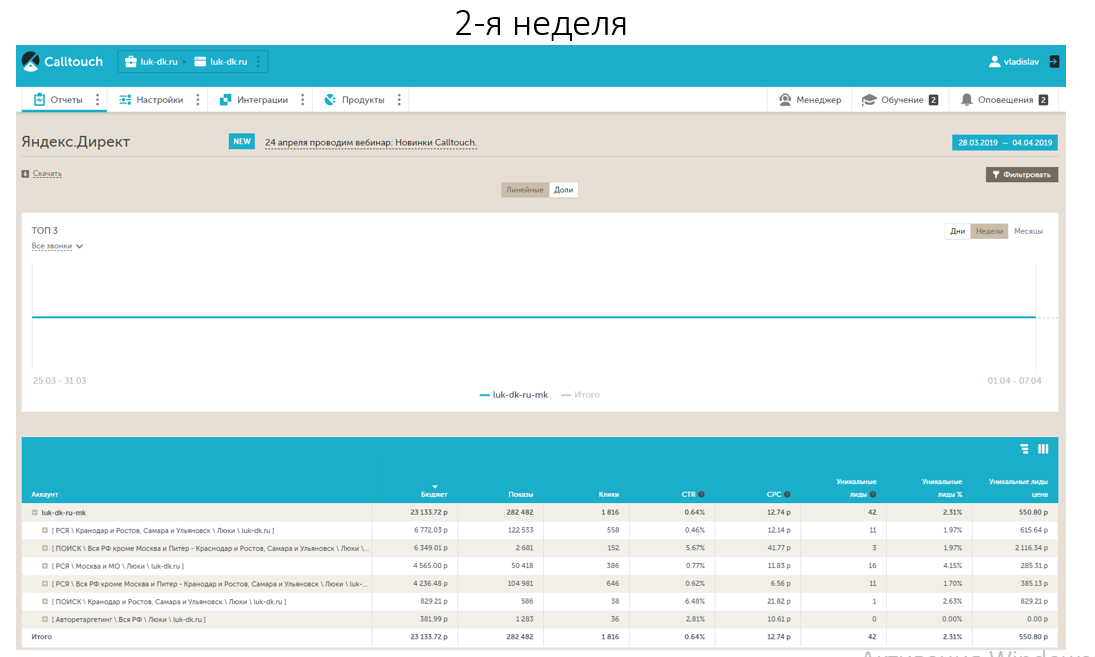Click the CPC help icon
The image size is (1095, 657).
pos(787,494)
